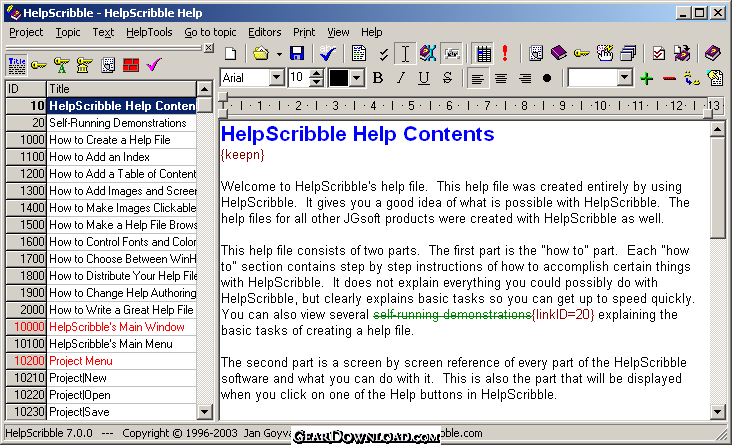This screenshot has height=445, width=732.
Task: Select topic 10220 Project|Open
Action: (101, 395)
